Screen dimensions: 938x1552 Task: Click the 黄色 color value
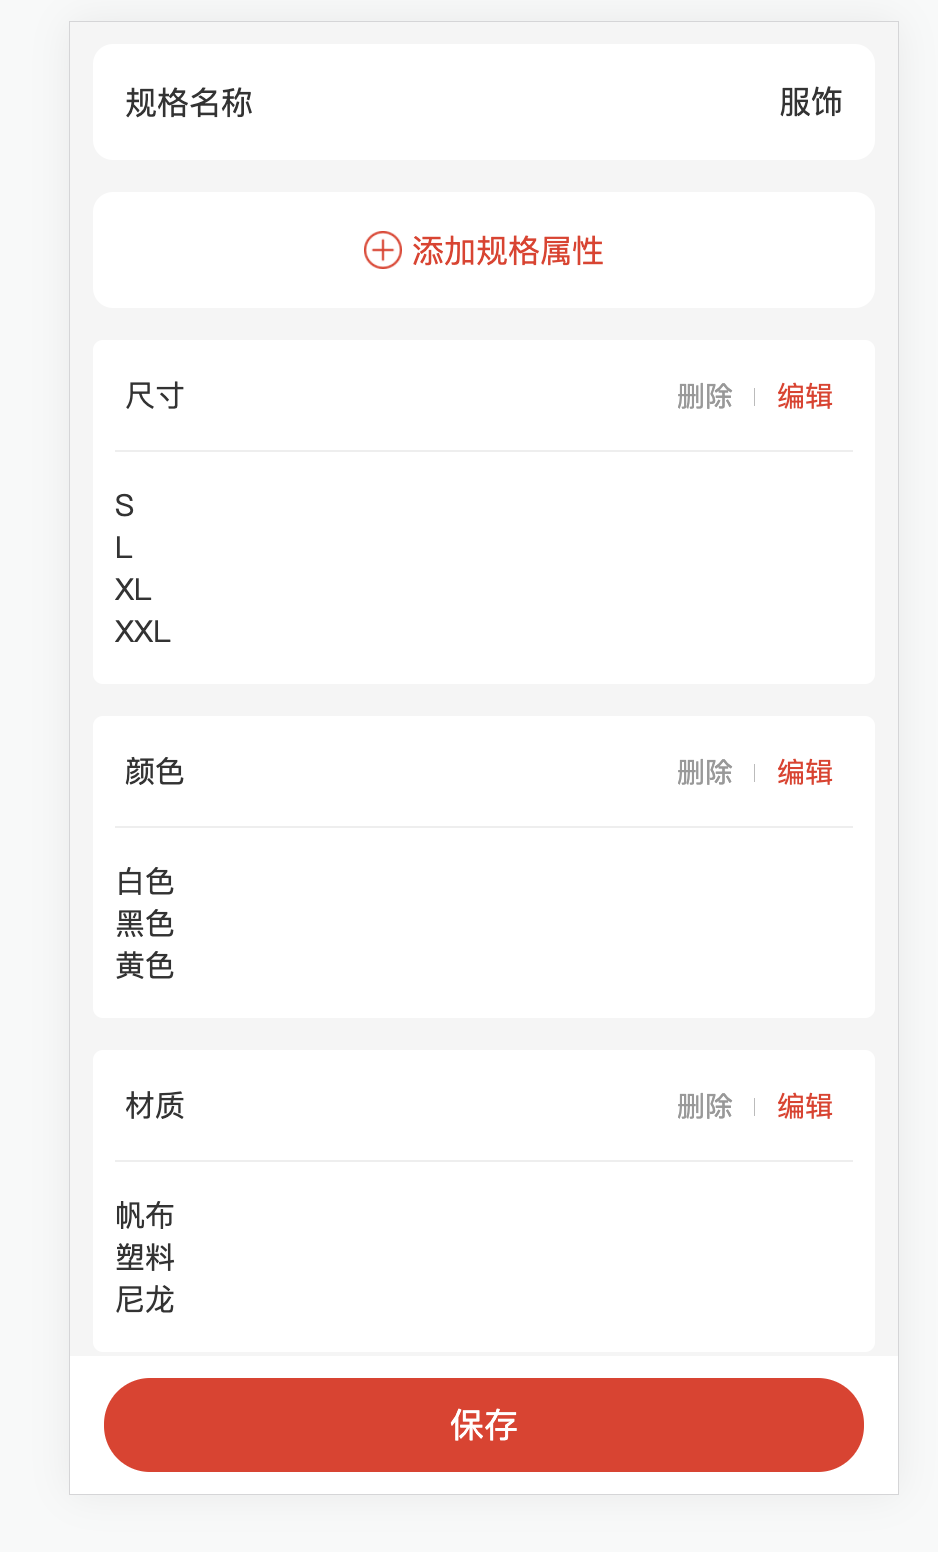[x=145, y=966]
